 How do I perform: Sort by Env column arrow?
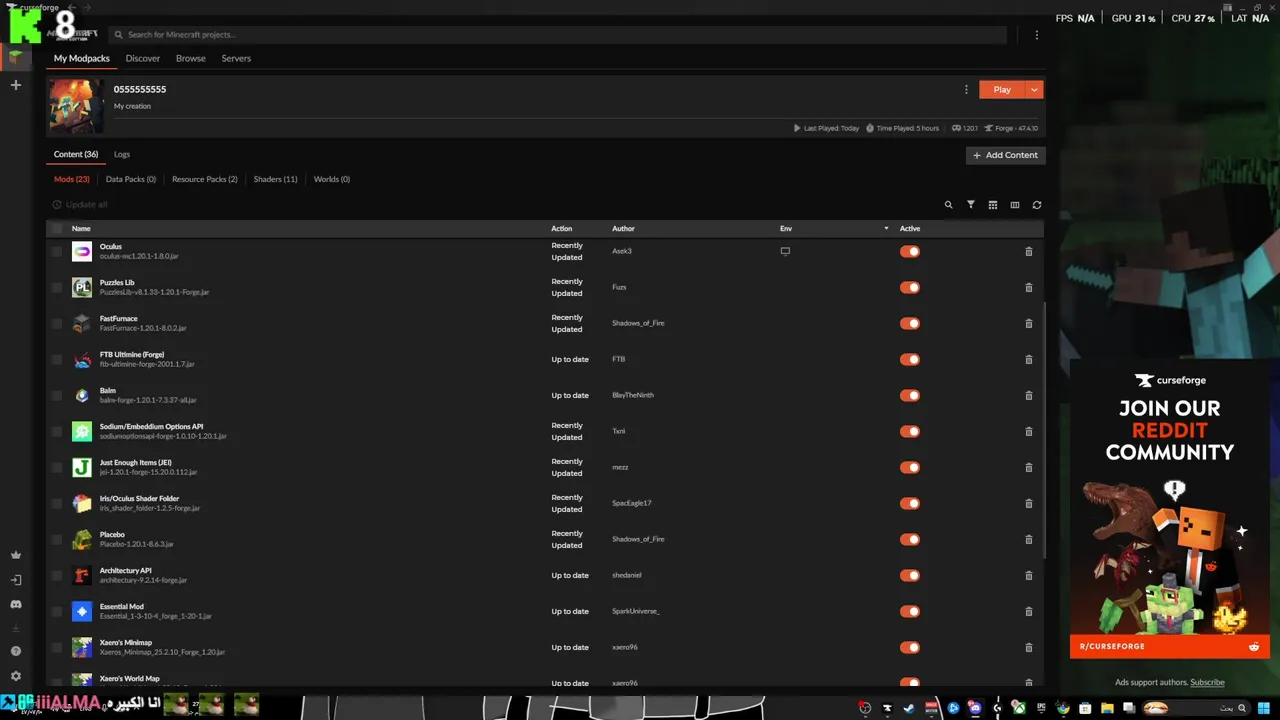coord(886,229)
